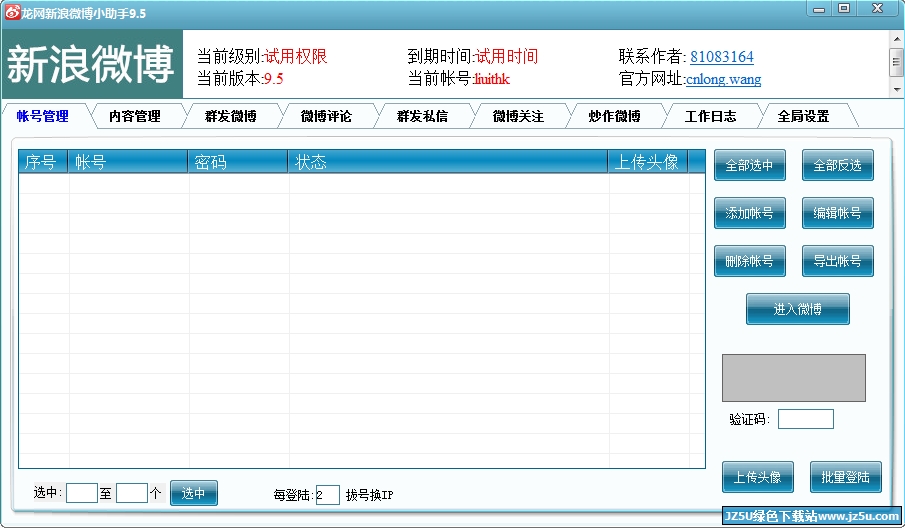Select the 群发私信 tab
This screenshot has width=905, height=528.
(422, 116)
